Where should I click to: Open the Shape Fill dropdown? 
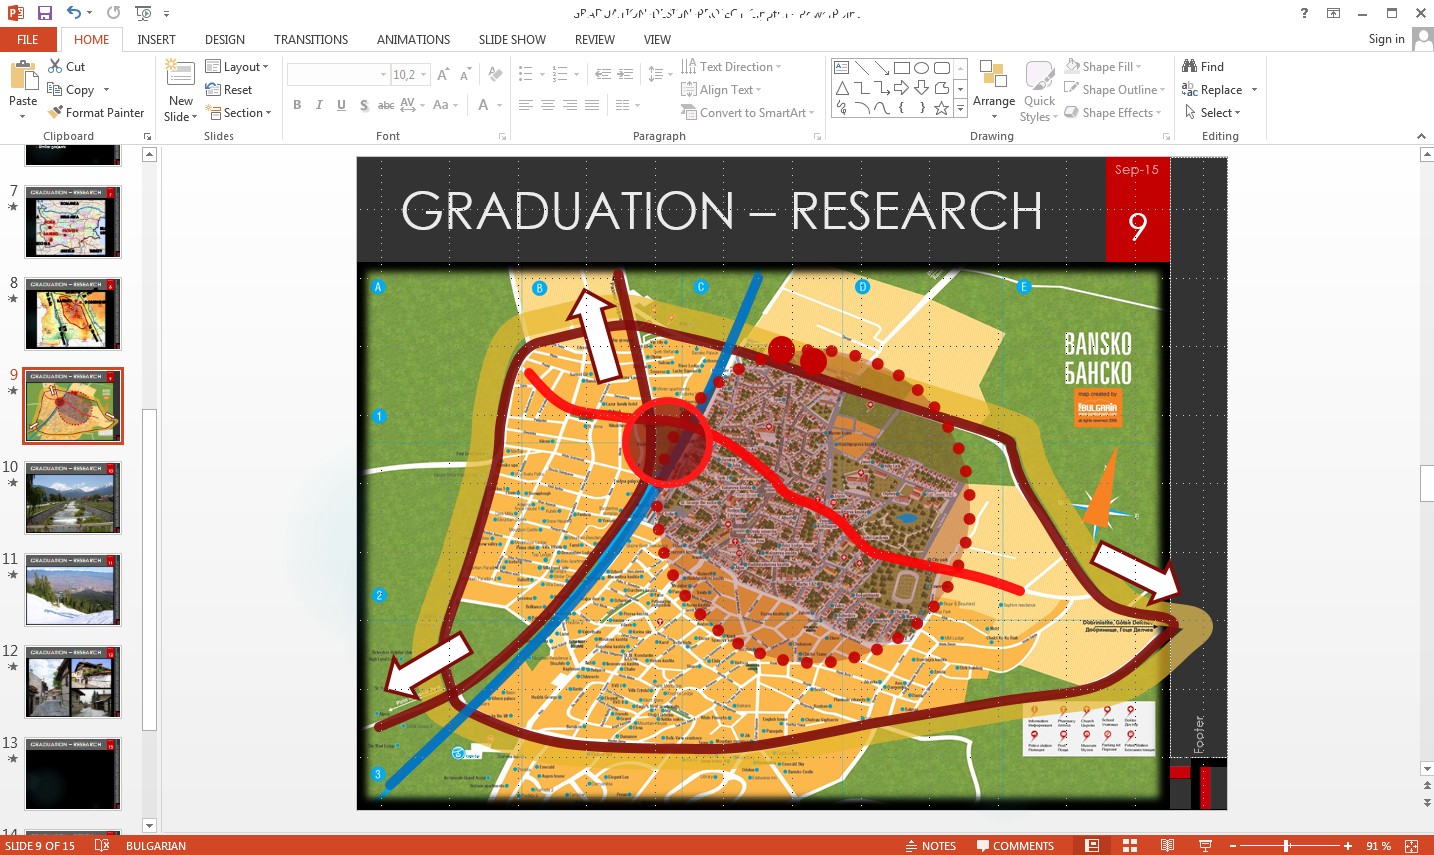1102,67
